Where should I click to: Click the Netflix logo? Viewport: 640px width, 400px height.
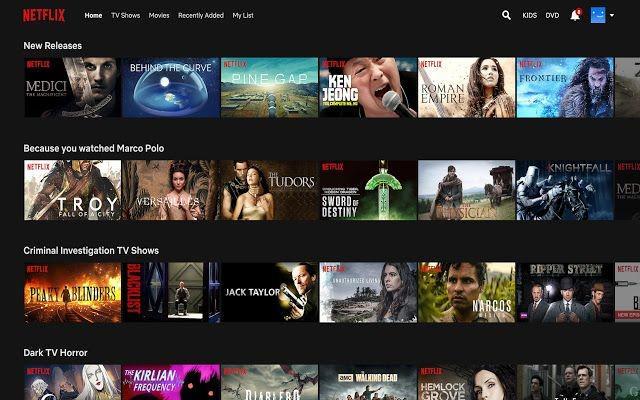point(44,16)
